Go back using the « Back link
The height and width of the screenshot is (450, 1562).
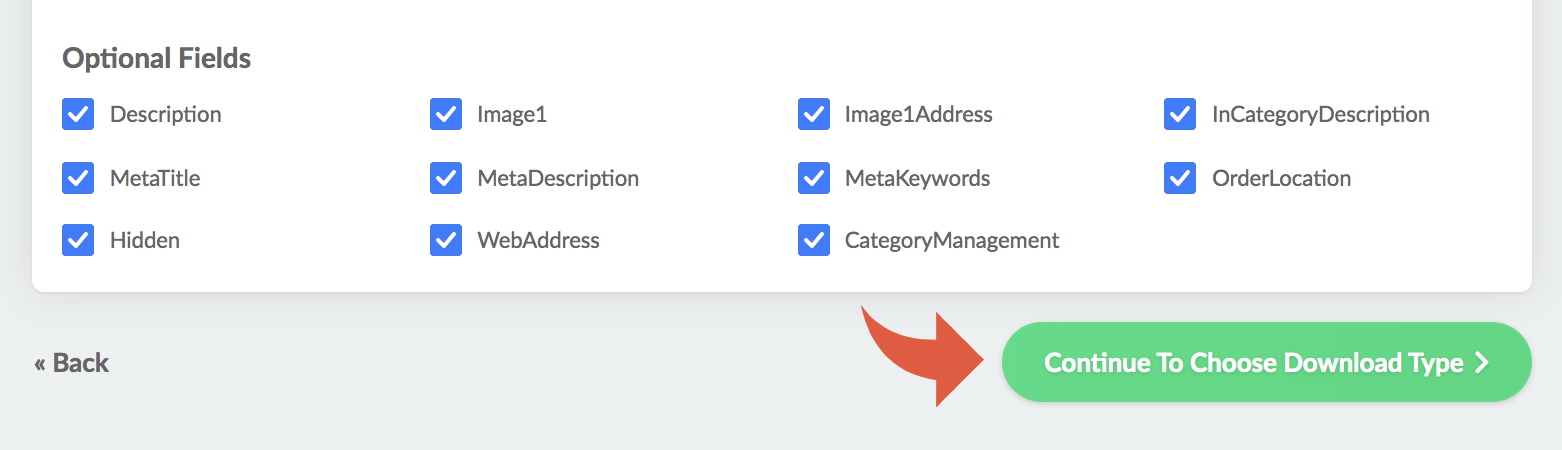pos(71,362)
